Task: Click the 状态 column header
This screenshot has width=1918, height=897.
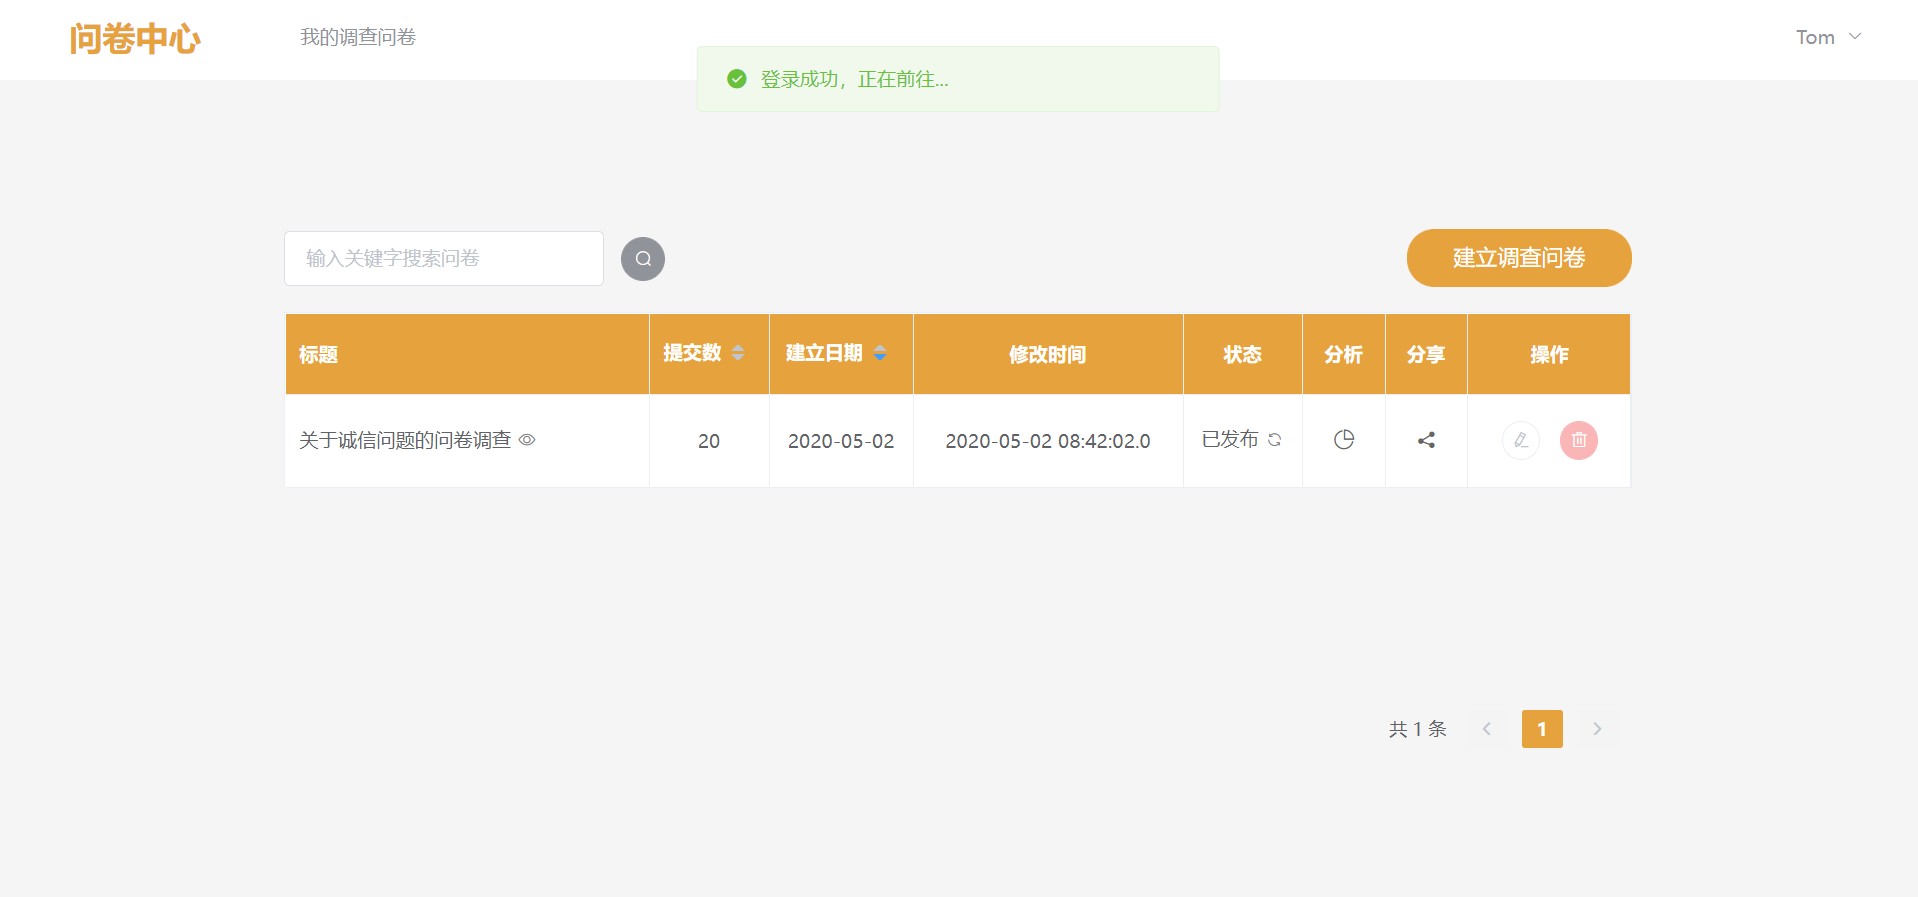Action: [x=1243, y=354]
